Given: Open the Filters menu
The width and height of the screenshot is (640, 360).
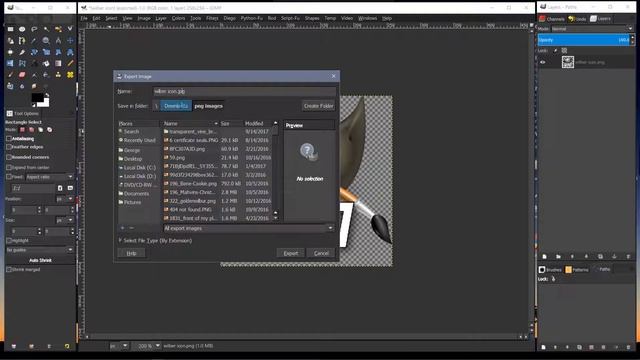Looking at the screenshot, I should (212, 18).
